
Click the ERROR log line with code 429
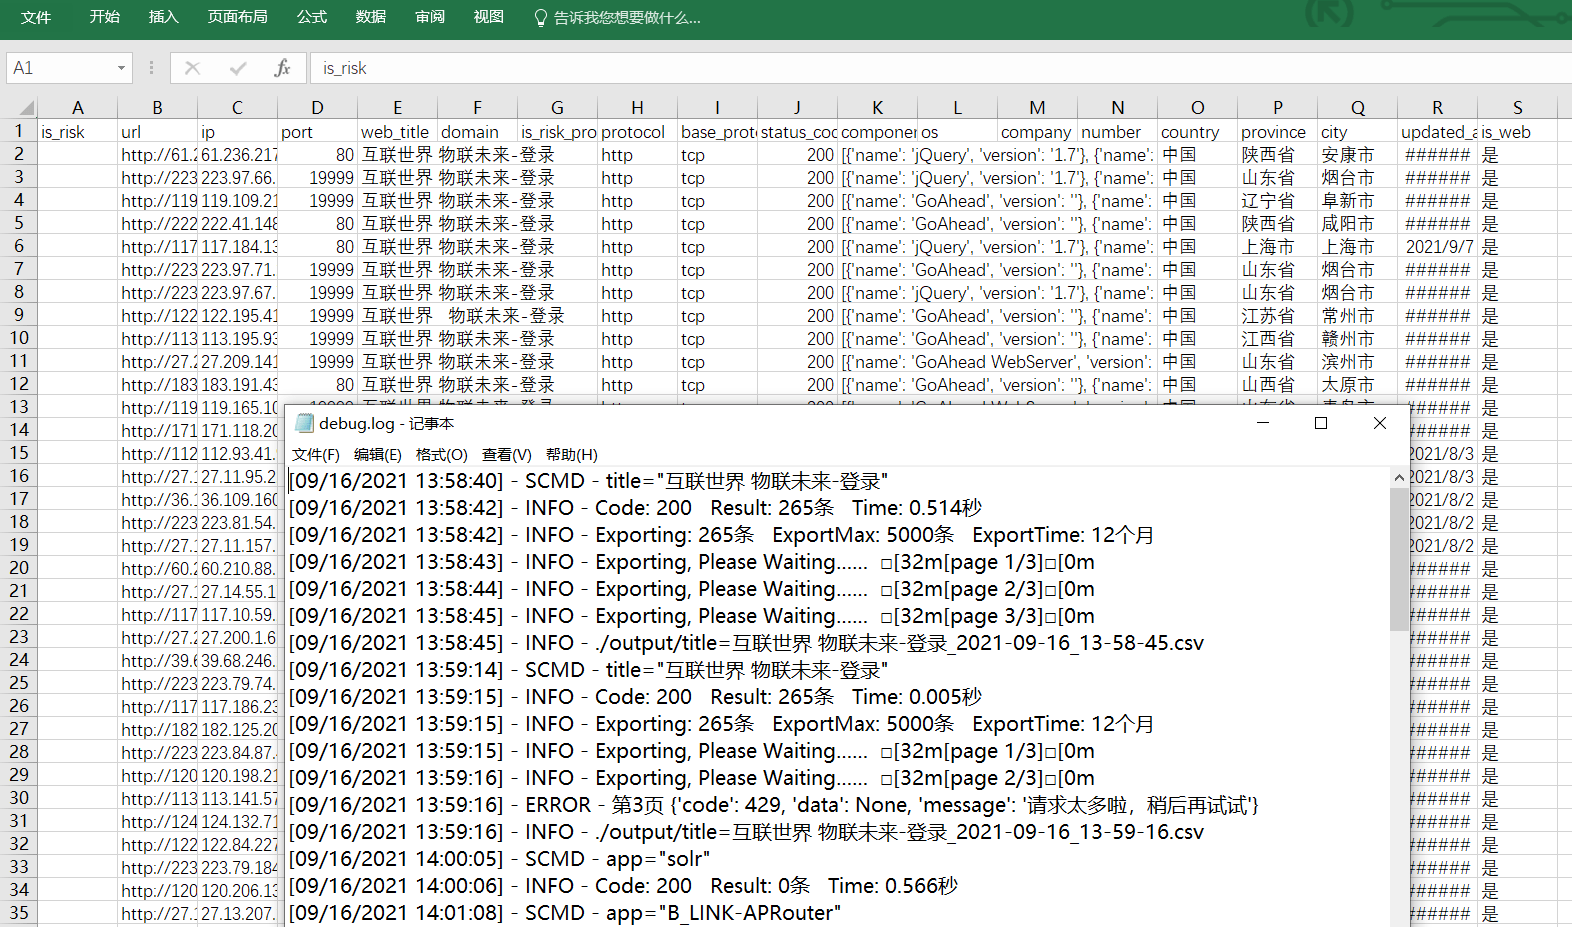click(x=774, y=805)
